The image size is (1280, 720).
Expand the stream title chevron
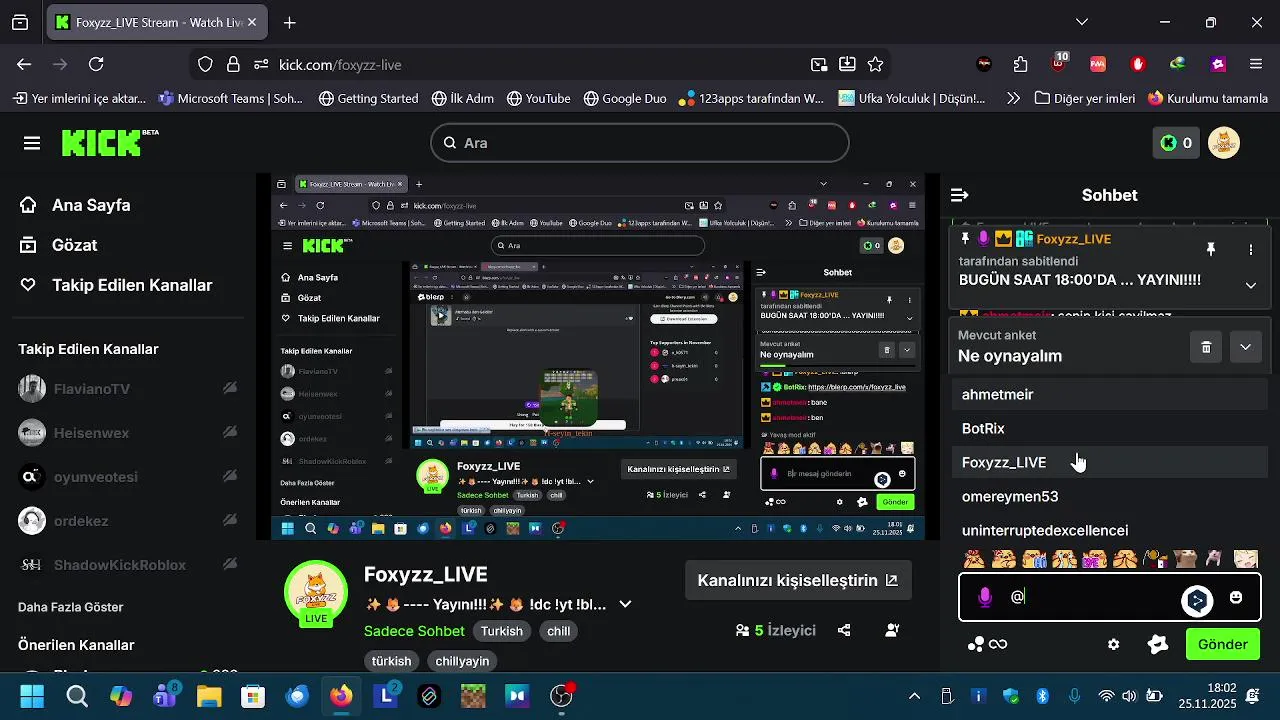coord(625,604)
